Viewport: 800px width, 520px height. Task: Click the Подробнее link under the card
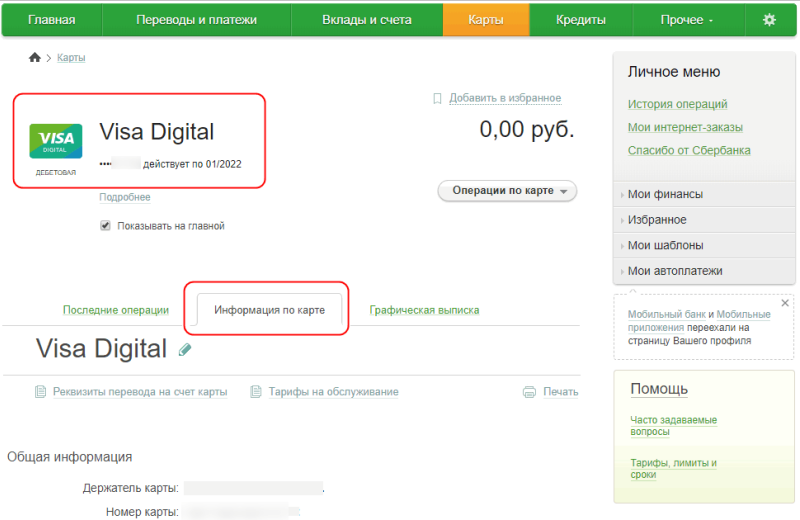coord(124,198)
